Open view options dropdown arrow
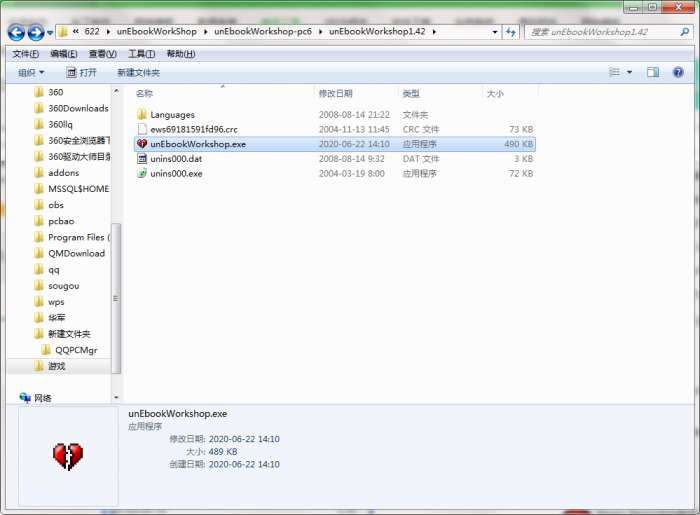The image size is (700, 515). point(629,72)
